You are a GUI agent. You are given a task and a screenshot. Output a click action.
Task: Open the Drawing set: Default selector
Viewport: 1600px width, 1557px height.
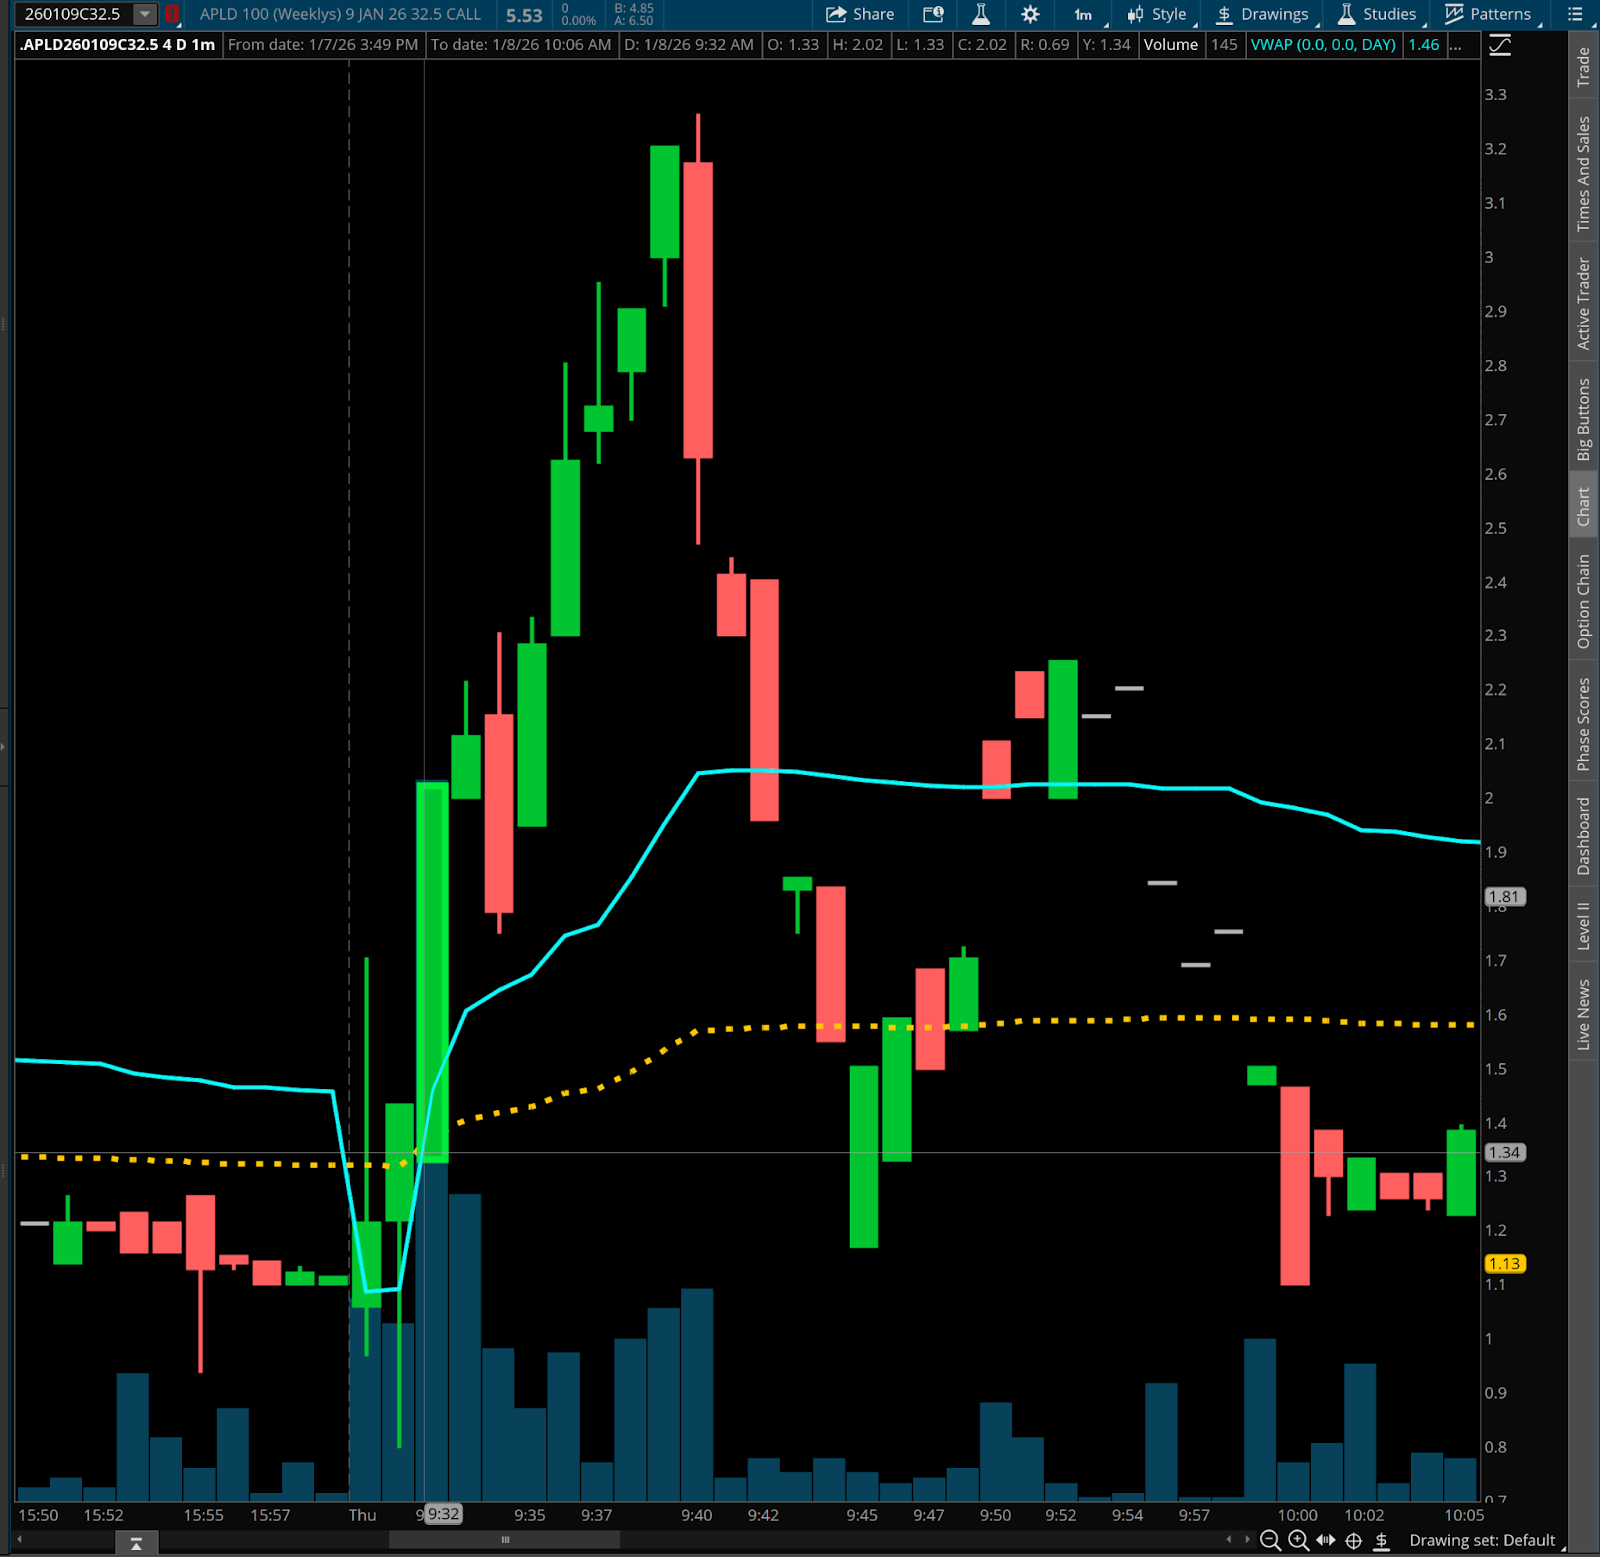point(1483,1540)
